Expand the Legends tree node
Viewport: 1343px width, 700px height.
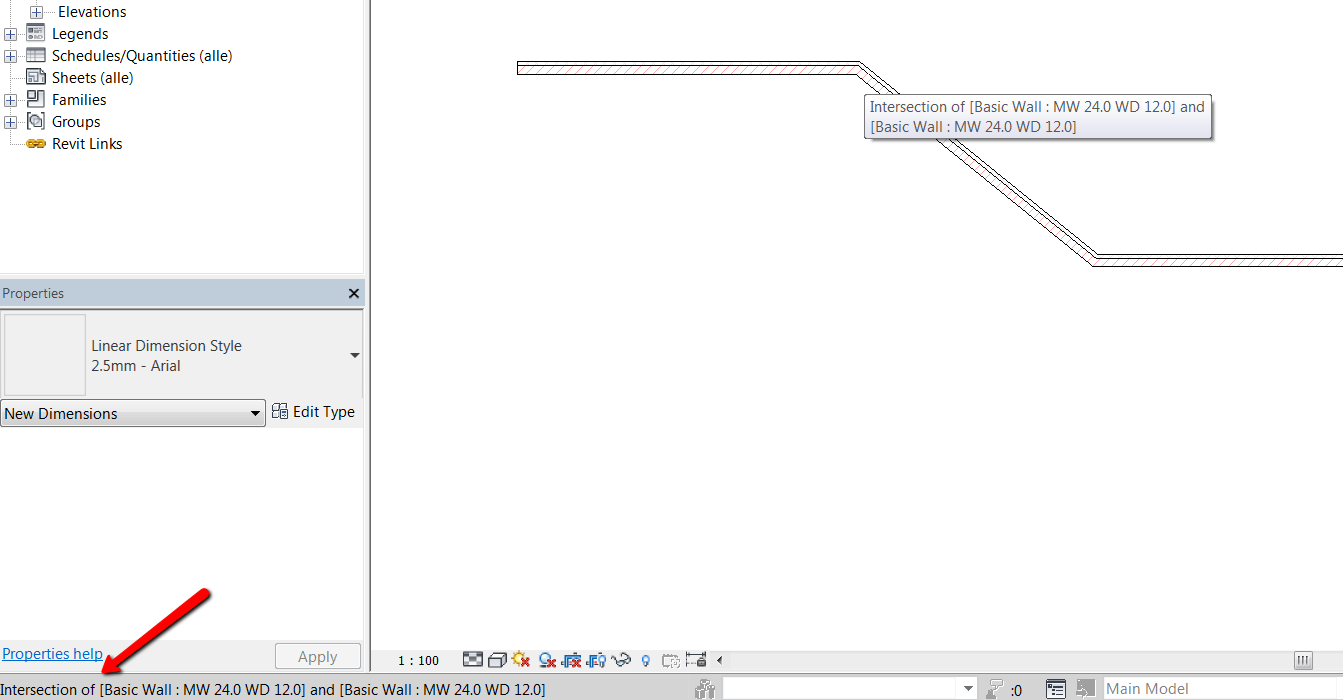tap(10, 33)
